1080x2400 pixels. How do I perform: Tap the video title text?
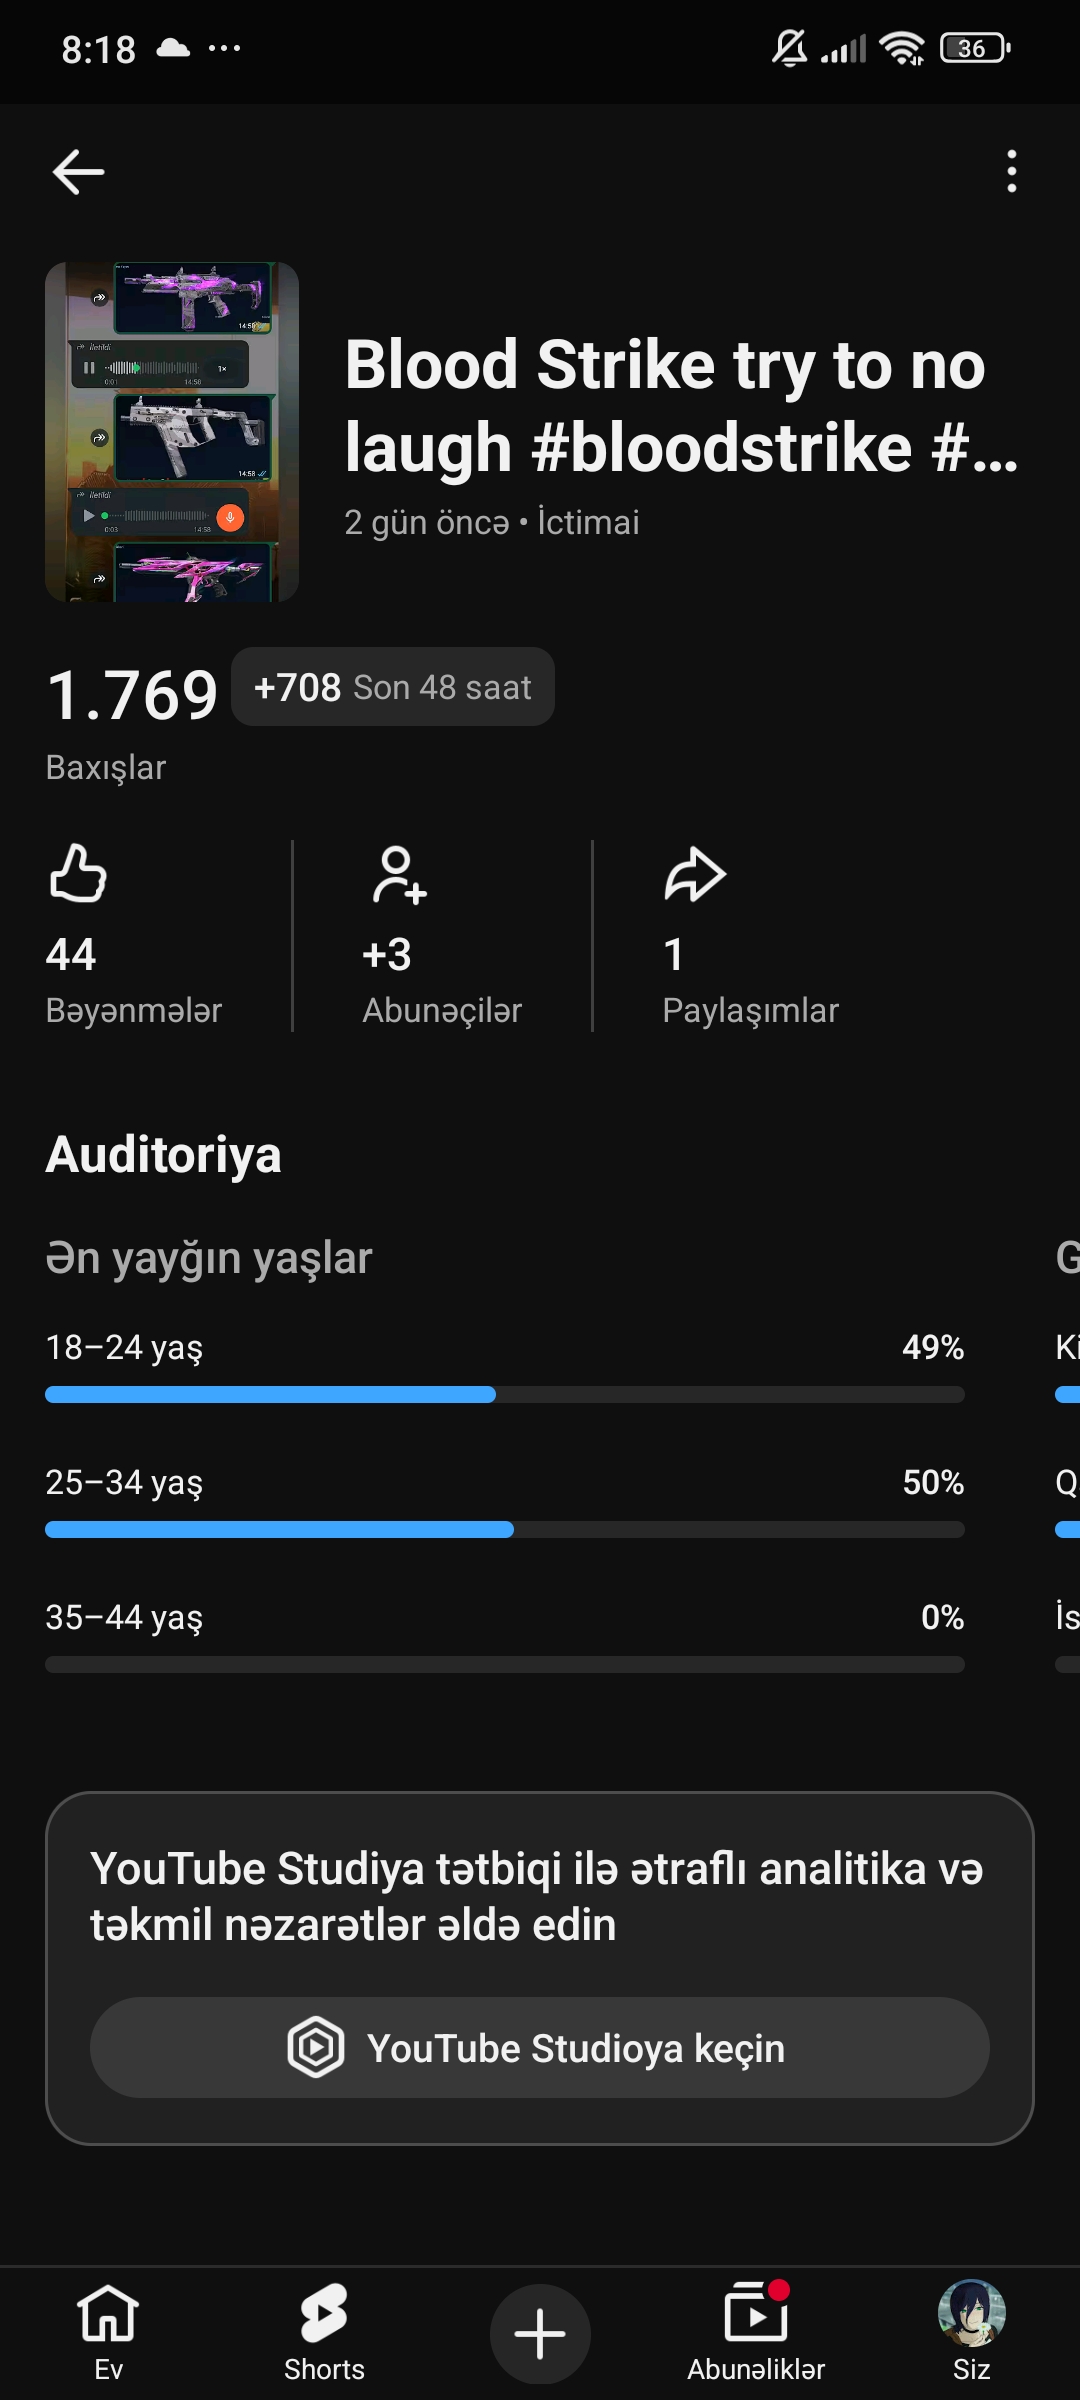pos(681,406)
